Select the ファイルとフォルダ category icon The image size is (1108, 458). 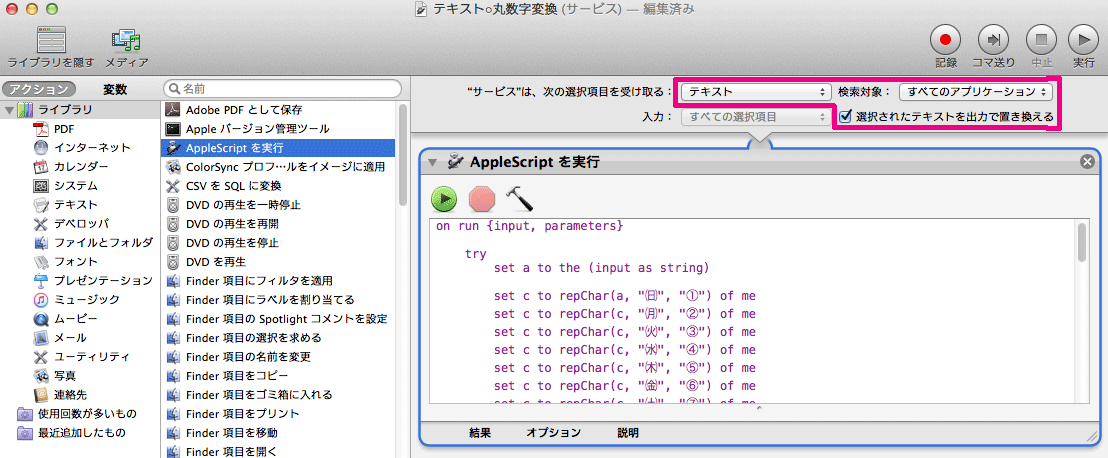(x=41, y=242)
